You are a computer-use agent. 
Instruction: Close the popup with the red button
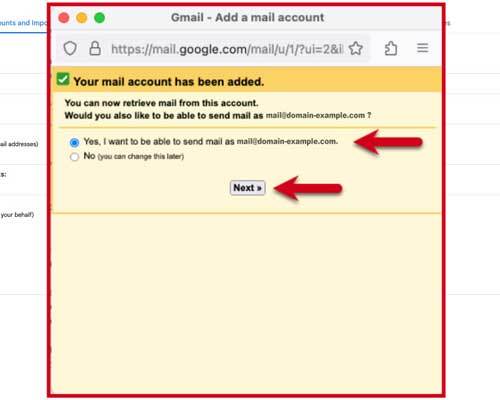pos(64,18)
